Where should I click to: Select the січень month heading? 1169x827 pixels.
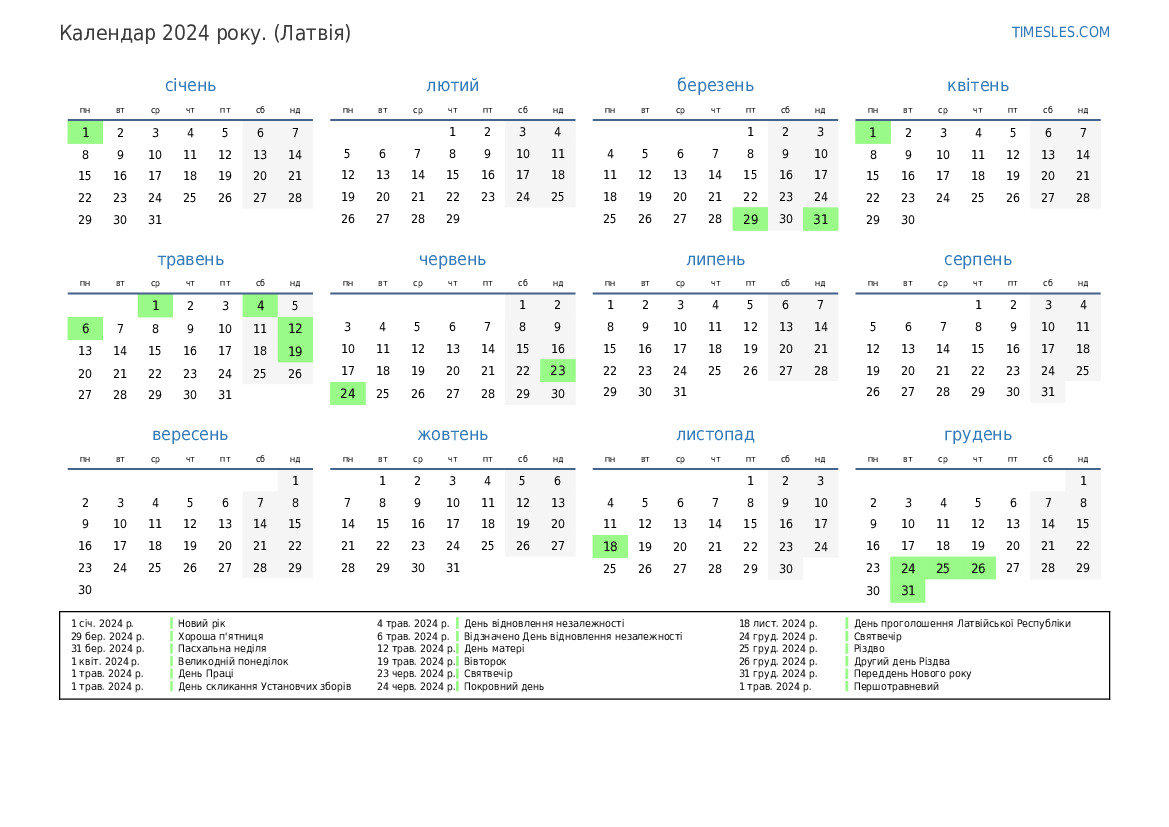click(190, 86)
